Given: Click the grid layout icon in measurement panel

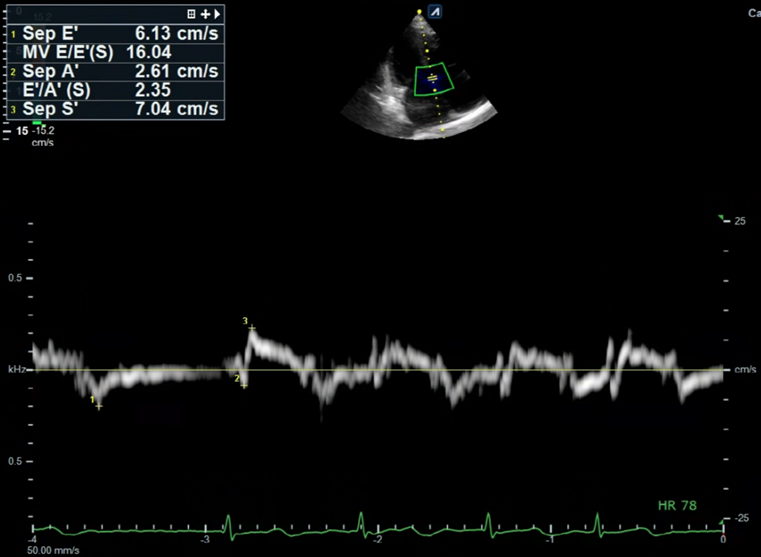Looking at the screenshot, I should [x=191, y=14].
